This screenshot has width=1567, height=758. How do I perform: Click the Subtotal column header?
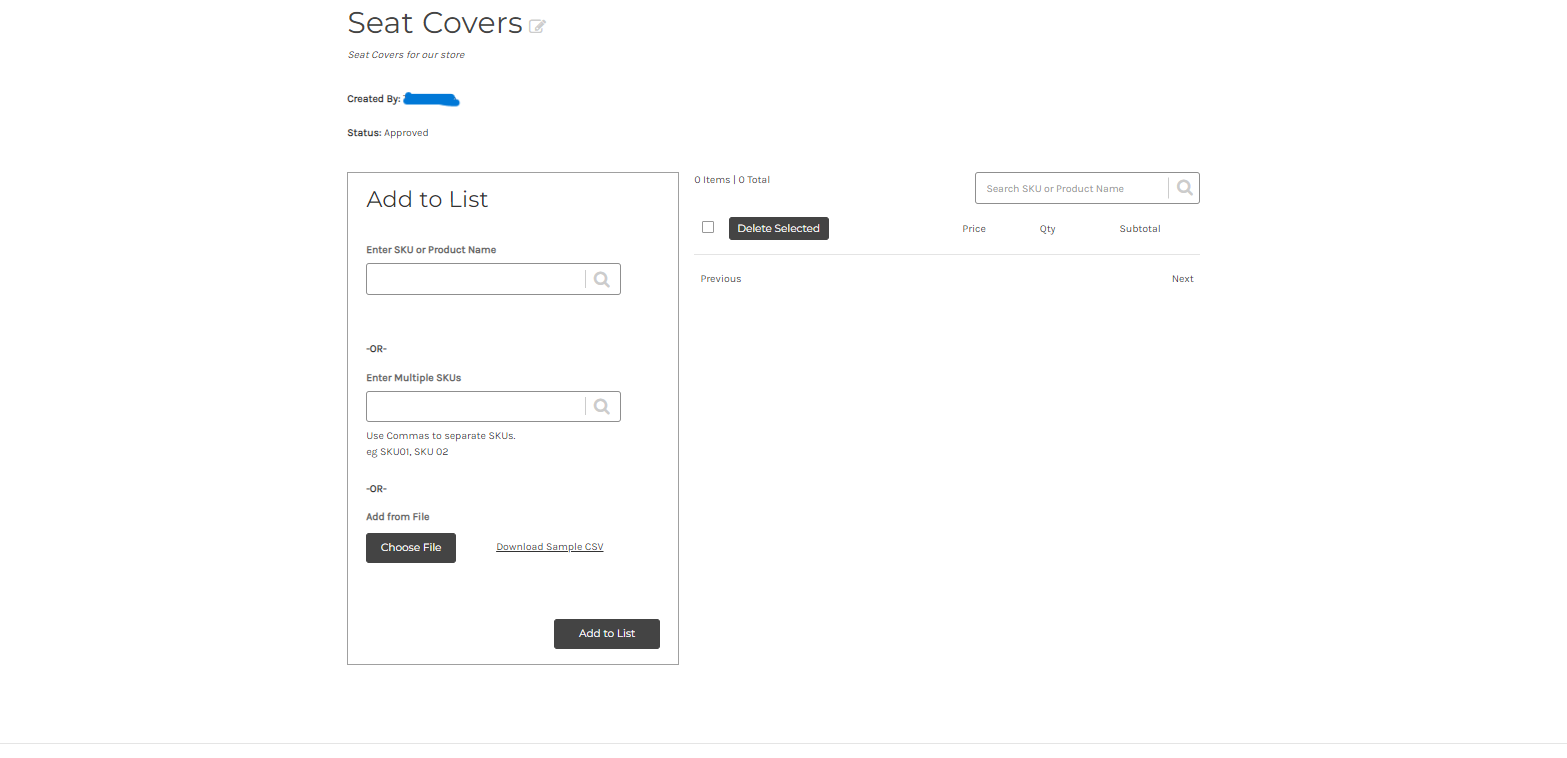1139,229
